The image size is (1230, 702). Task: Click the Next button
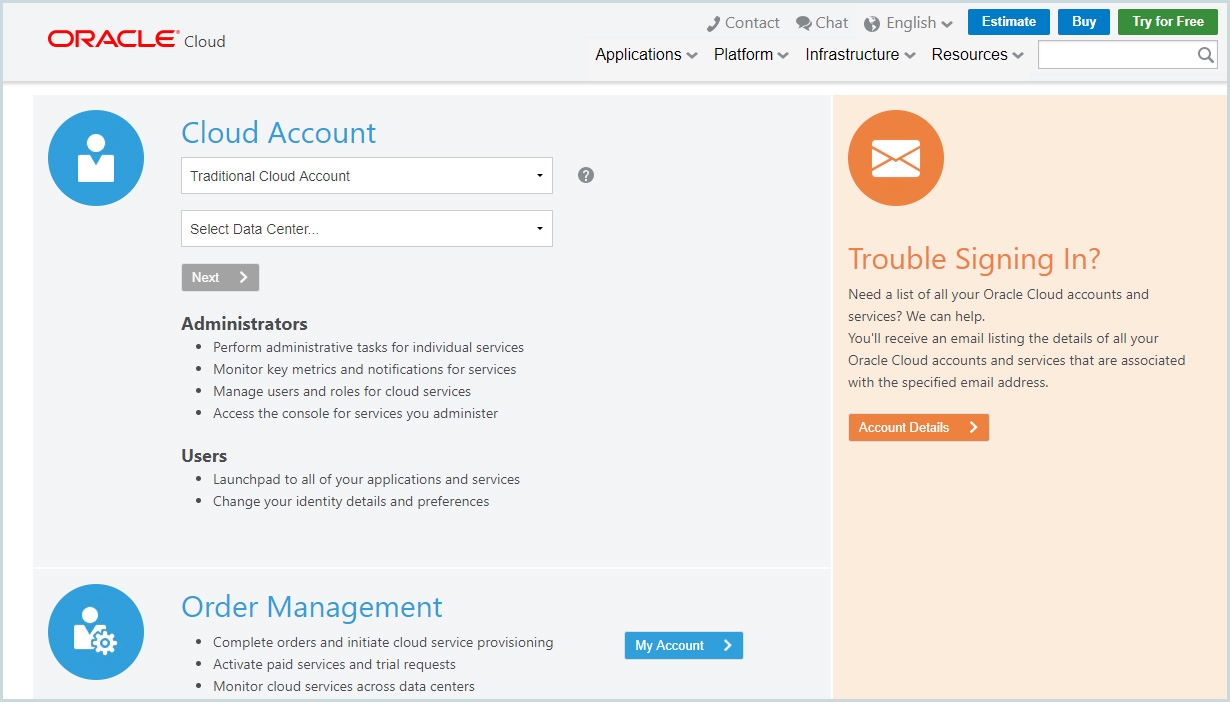click(x=220, y=278)
